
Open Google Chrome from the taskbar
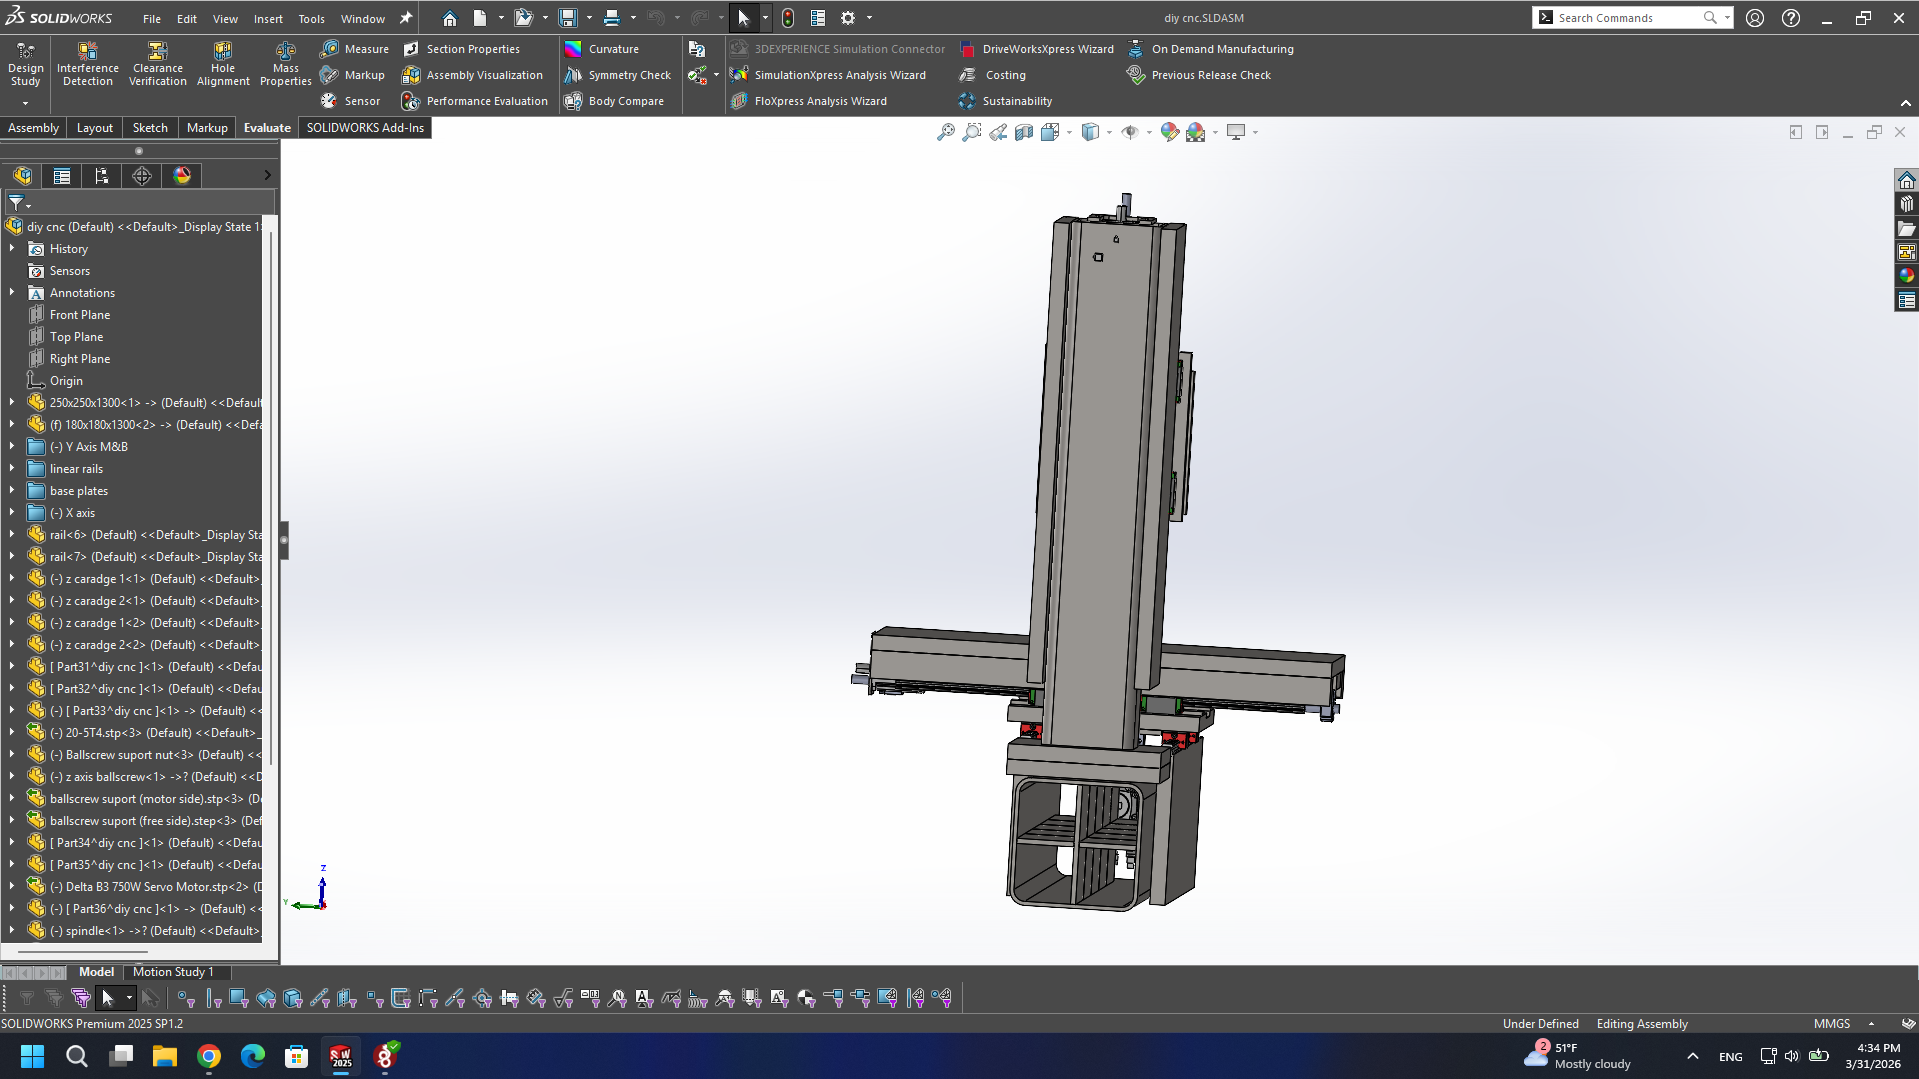coord(208,1056)
